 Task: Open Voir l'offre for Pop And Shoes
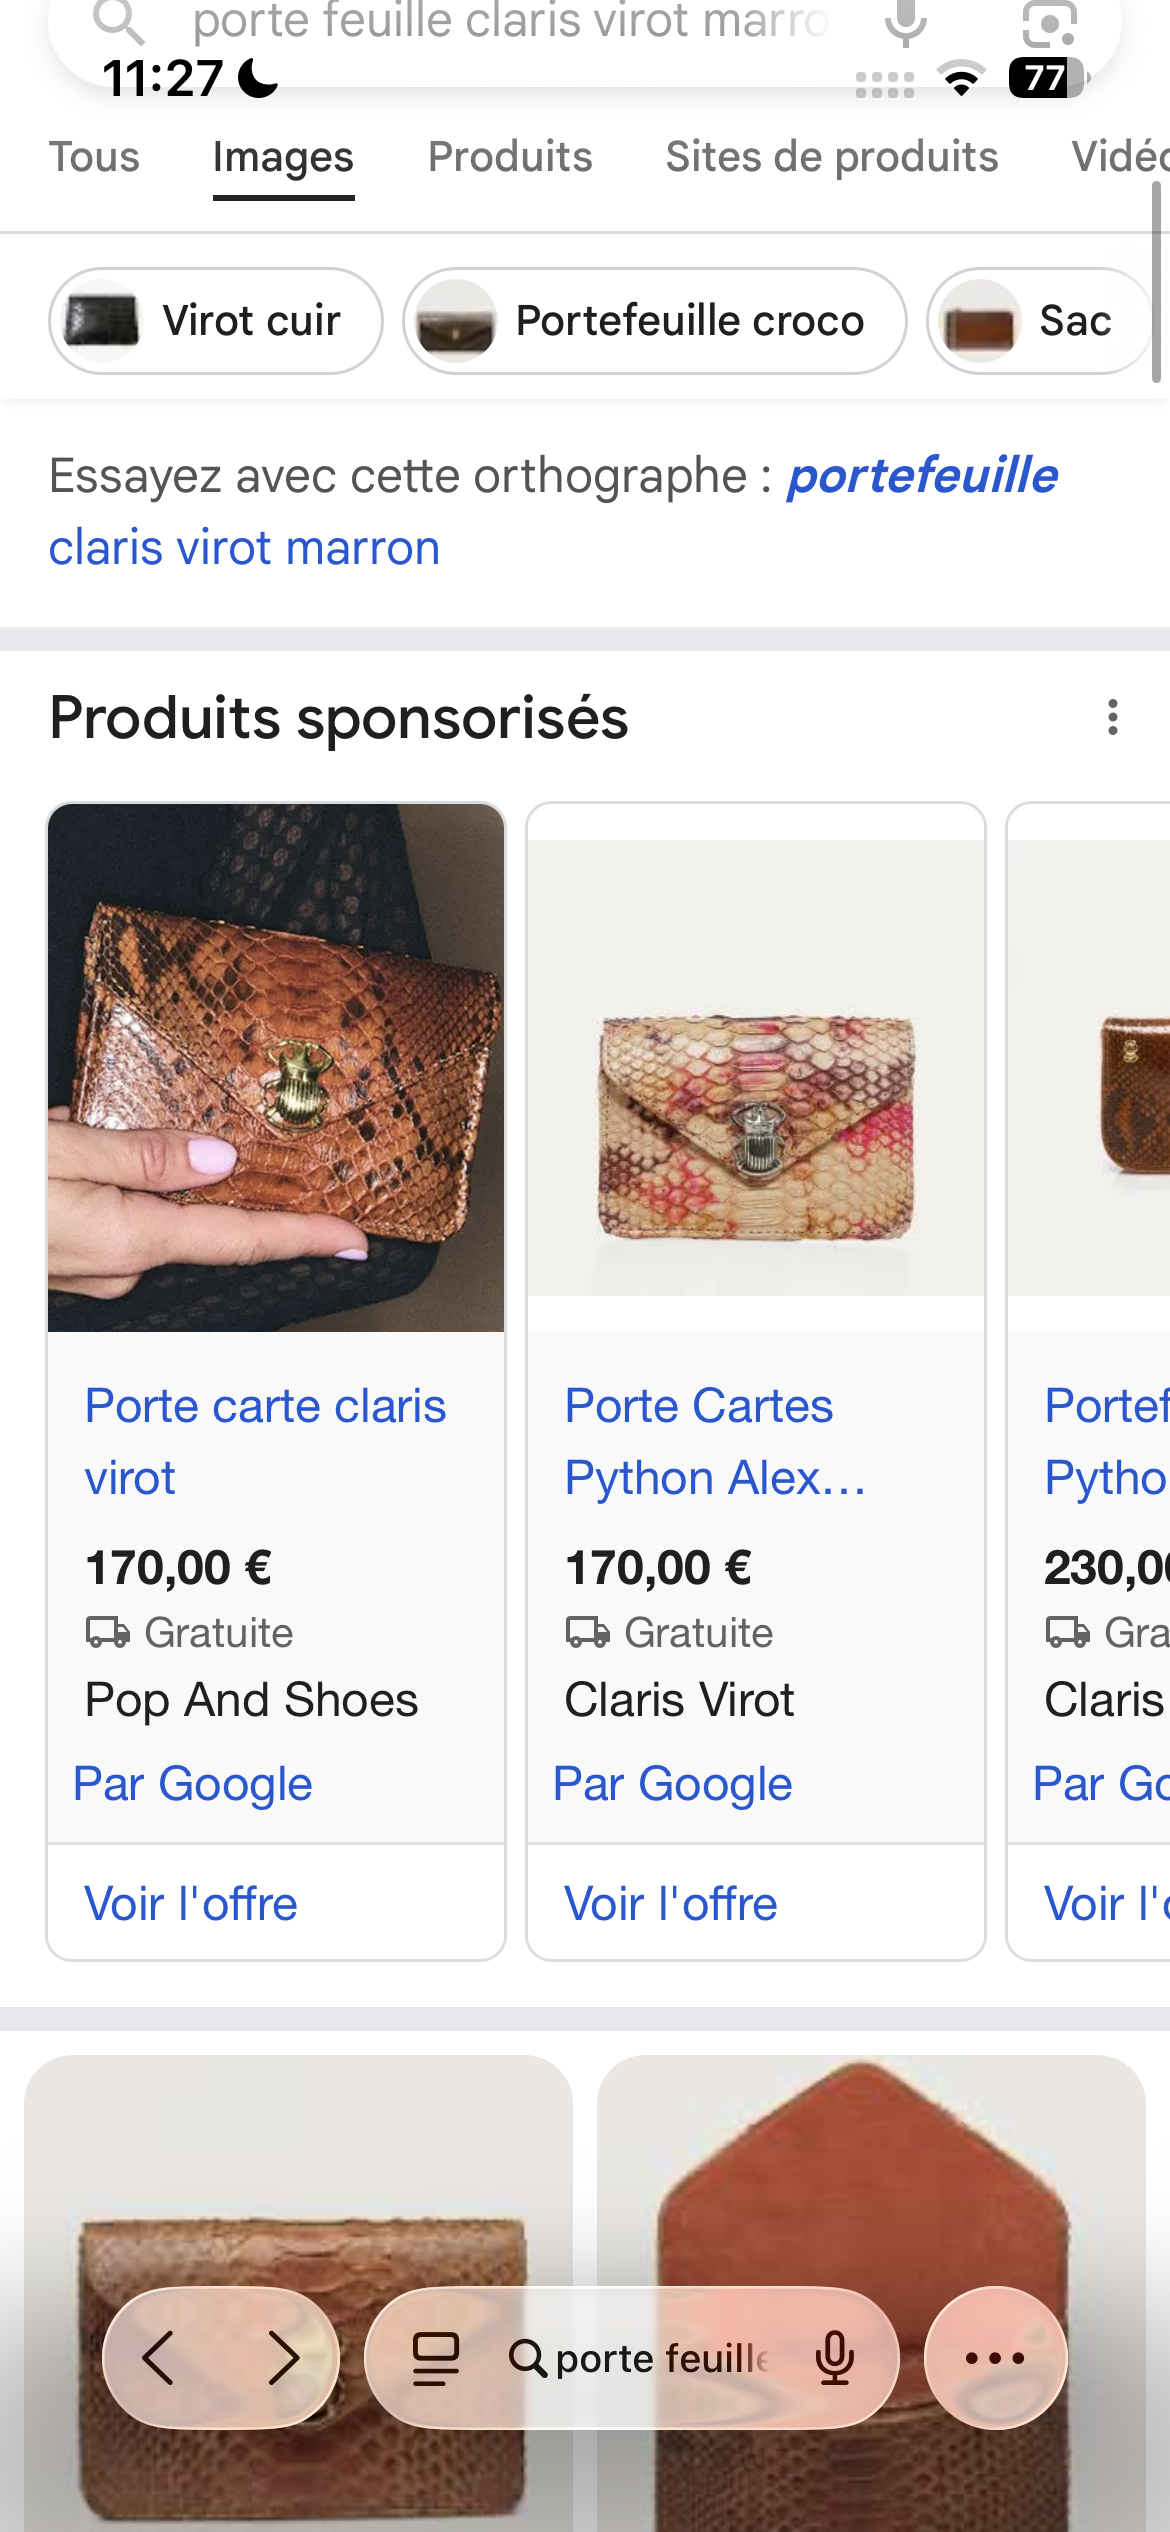click(191, 1903)
